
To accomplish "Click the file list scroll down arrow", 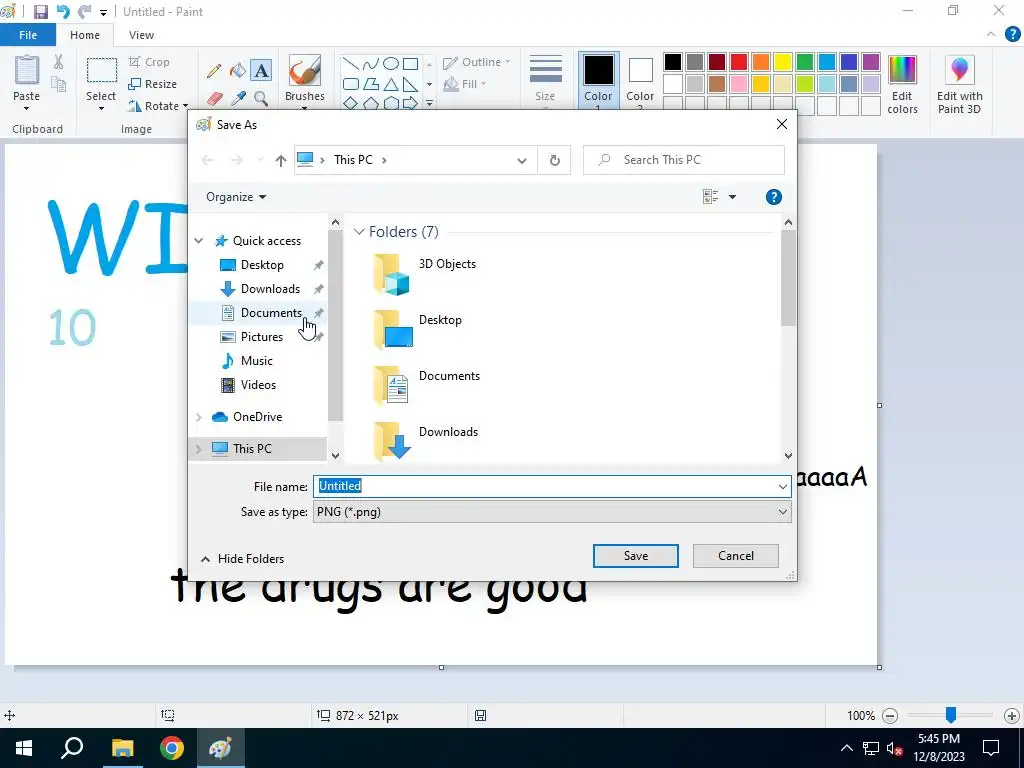I will tap(788, 456).
